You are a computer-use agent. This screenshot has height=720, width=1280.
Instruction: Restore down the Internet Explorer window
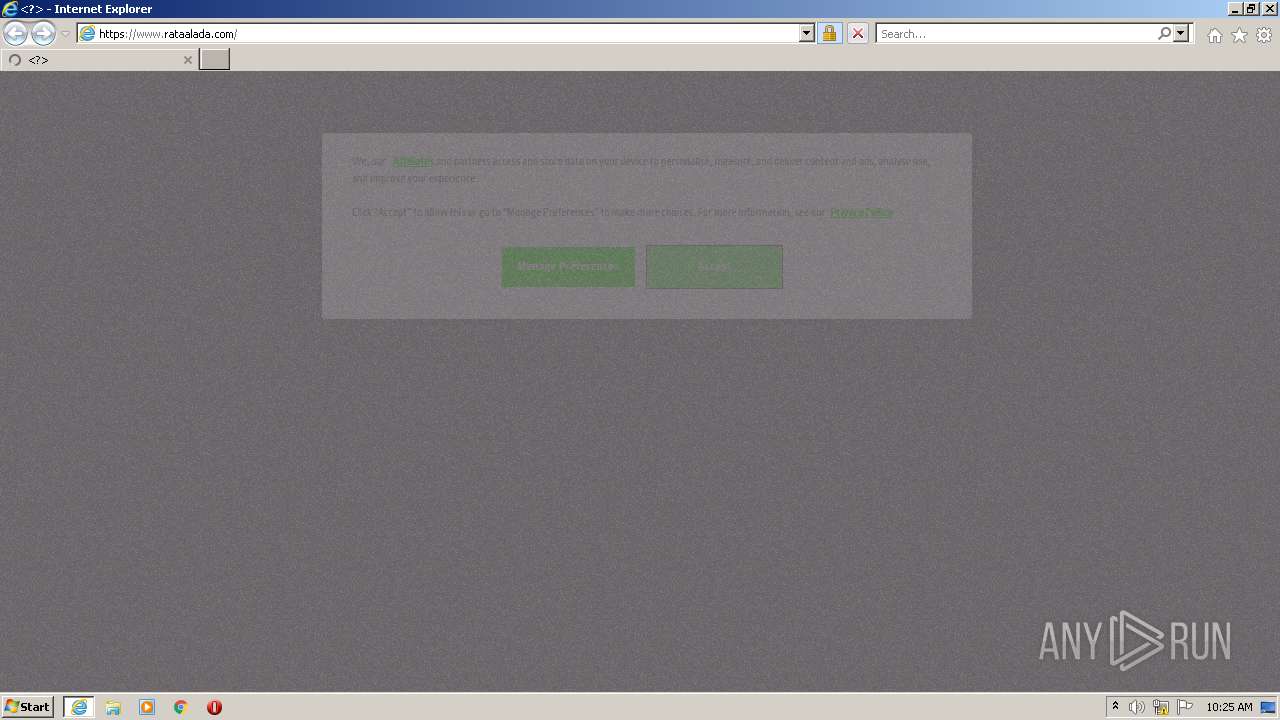coord(1250,9)
